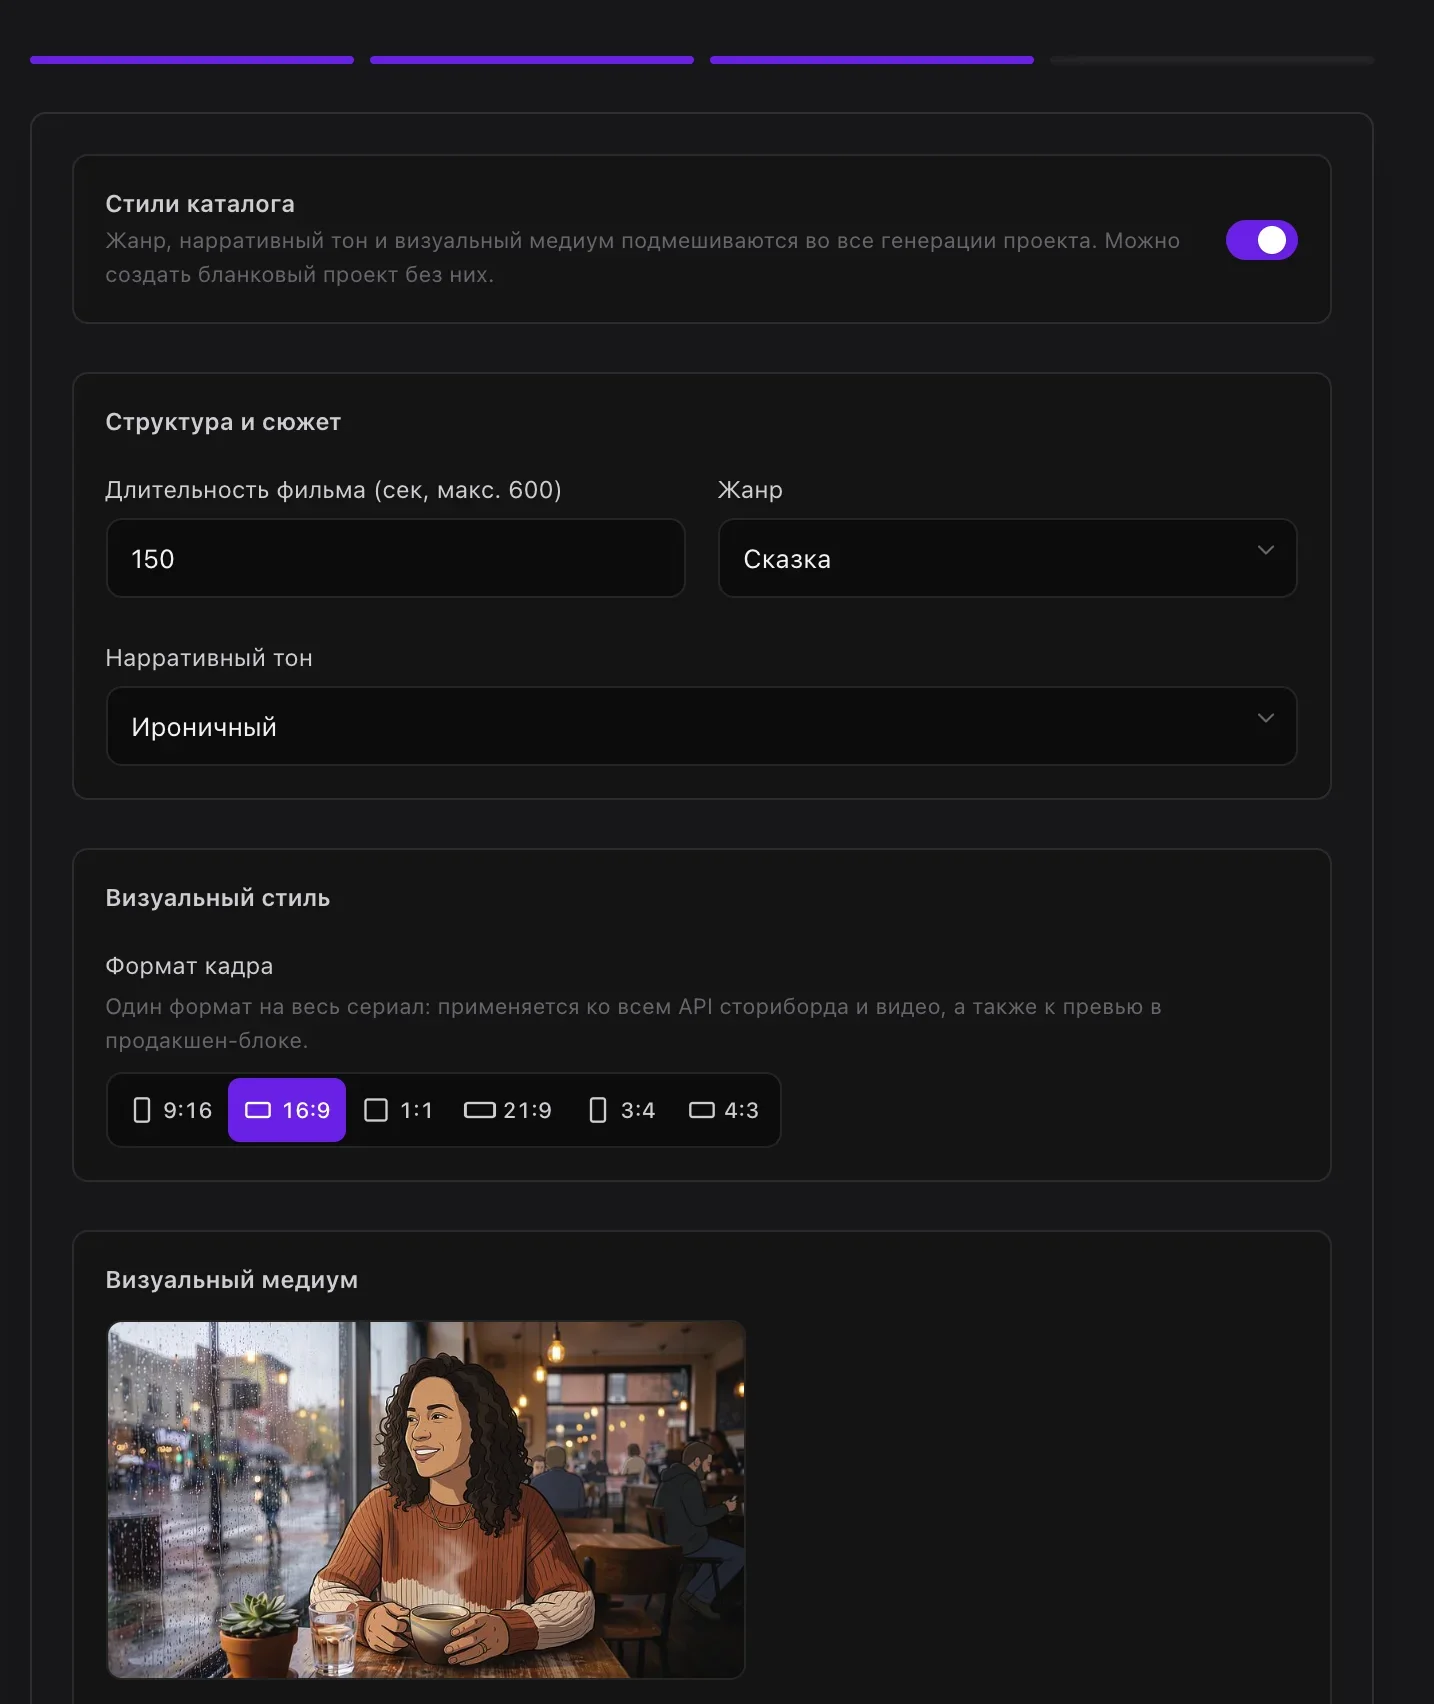Toggle the Стили каталога switch

click(x=1261, y=240)
